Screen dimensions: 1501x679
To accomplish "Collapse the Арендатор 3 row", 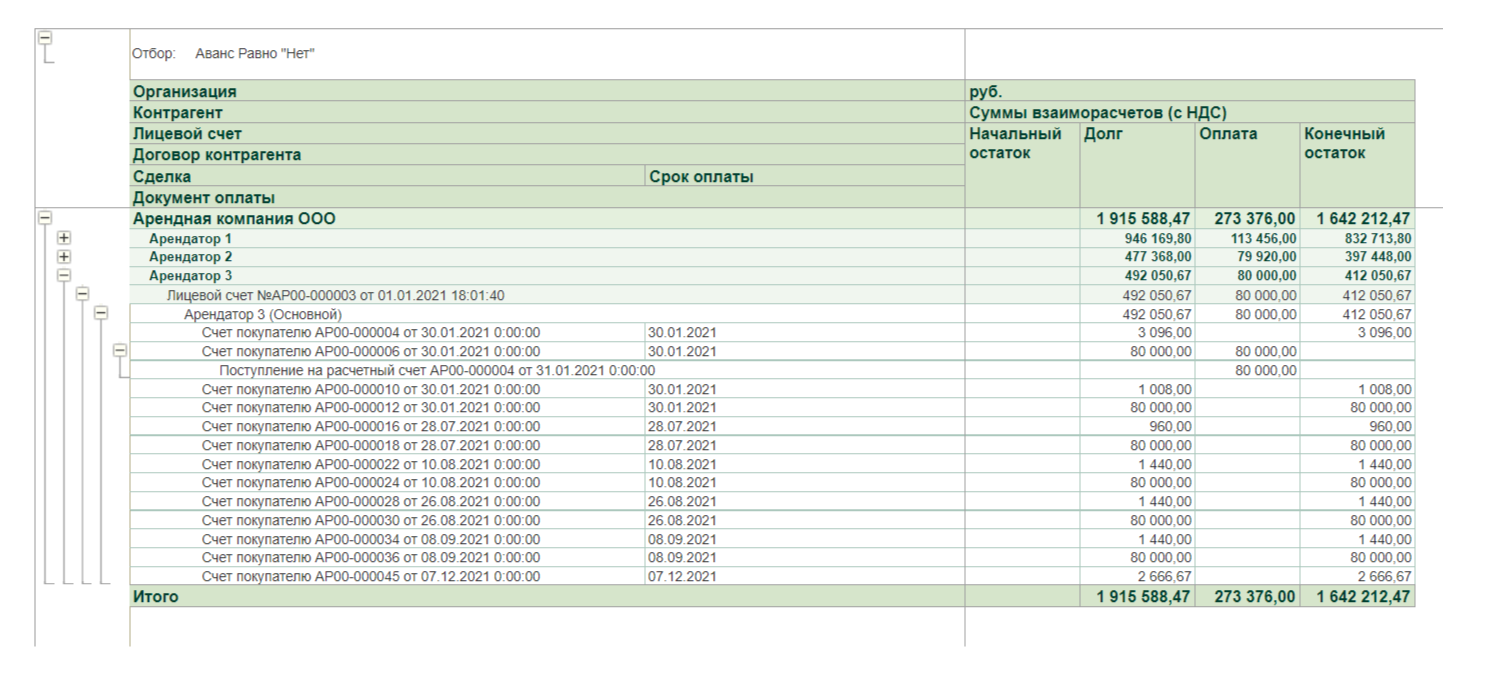I will pyautogui.click(x=64, y=275).
